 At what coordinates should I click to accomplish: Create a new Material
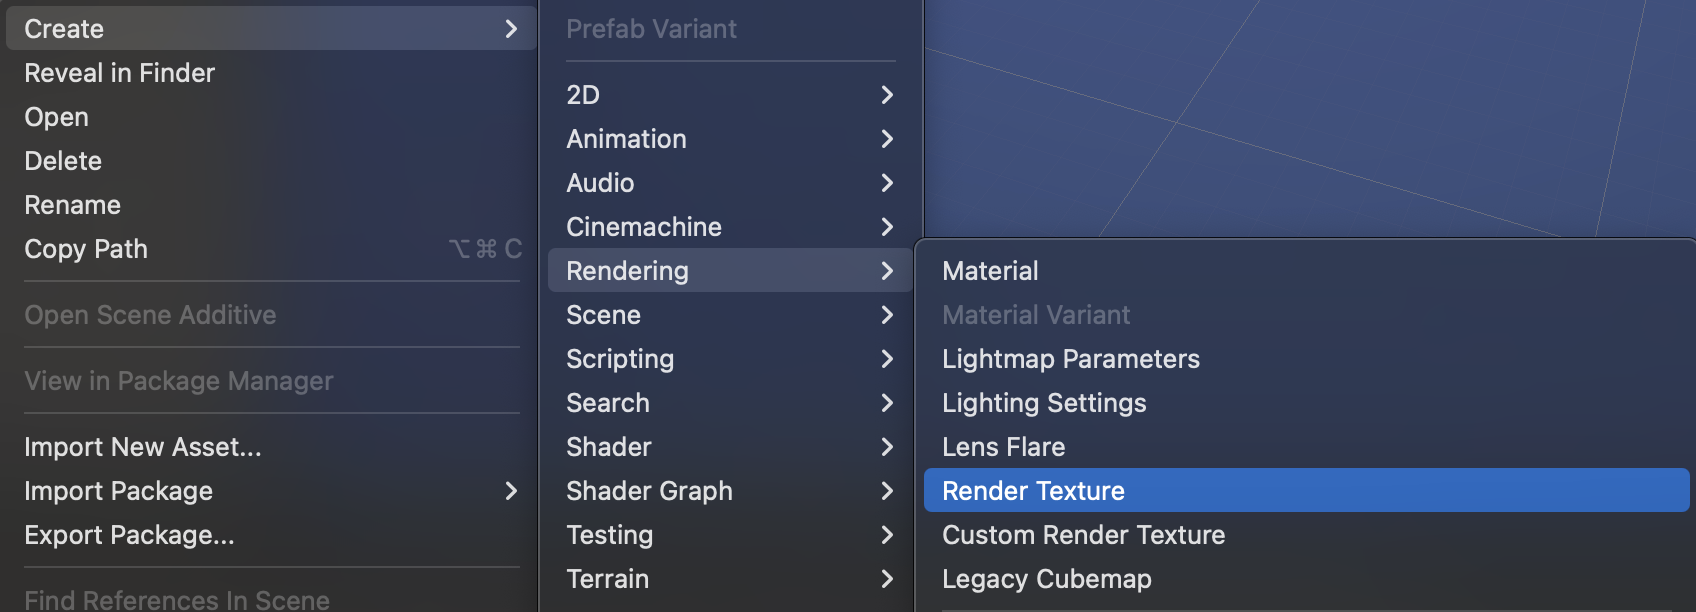(x=990, y=270)
